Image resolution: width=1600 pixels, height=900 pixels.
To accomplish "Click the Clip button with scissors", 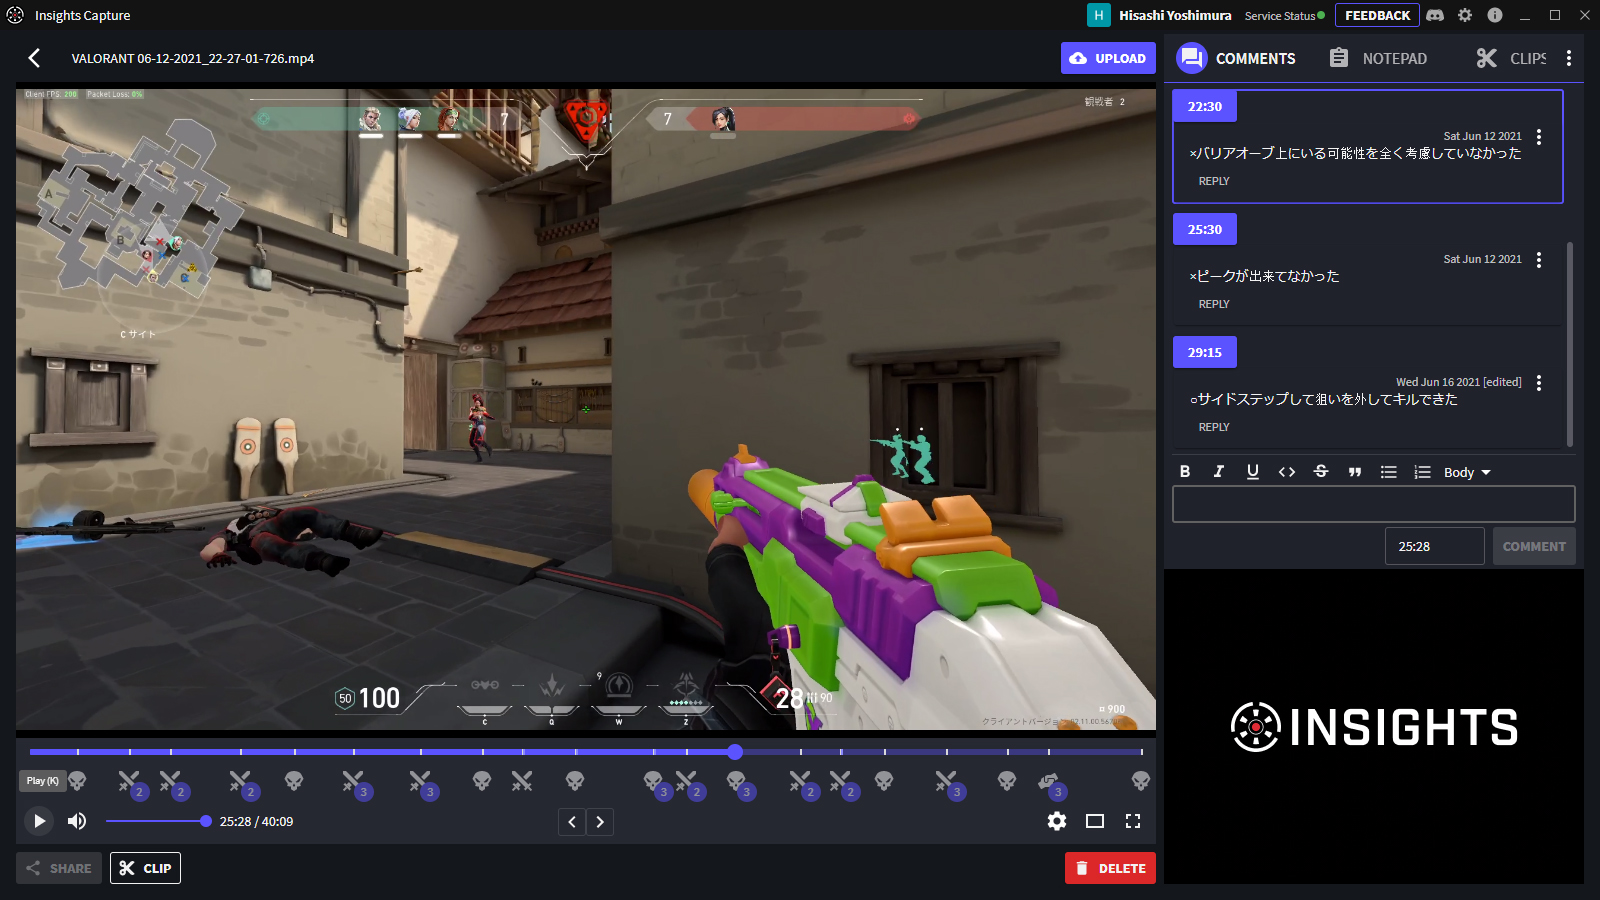I will (x=145, y=868).
